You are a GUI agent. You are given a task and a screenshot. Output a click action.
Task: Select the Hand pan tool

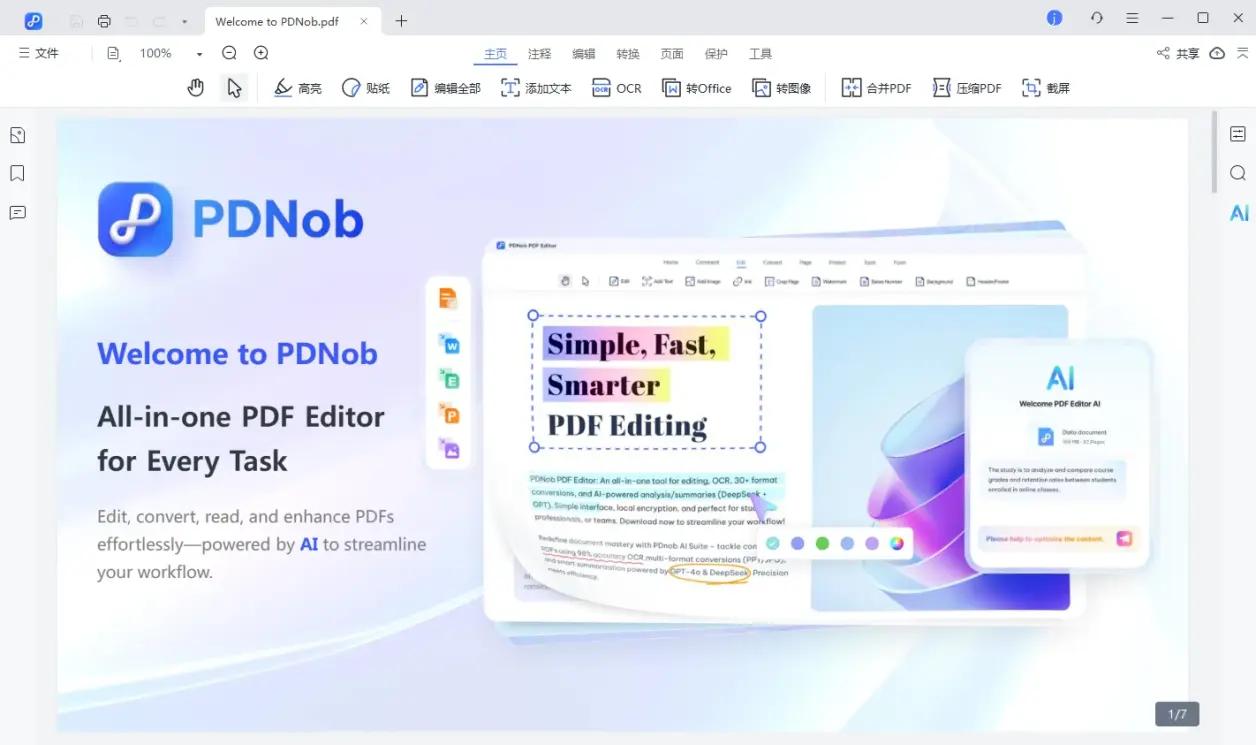tap(196, 88)
